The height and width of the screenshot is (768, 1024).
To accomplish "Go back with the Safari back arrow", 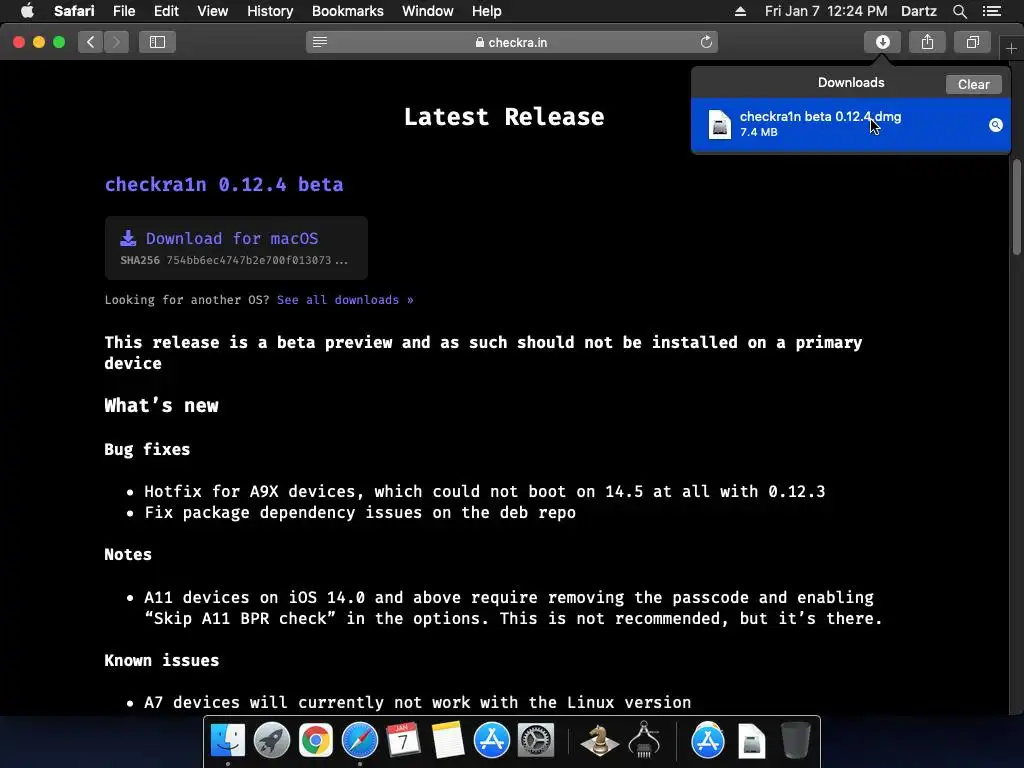I will tap(91, 42).
